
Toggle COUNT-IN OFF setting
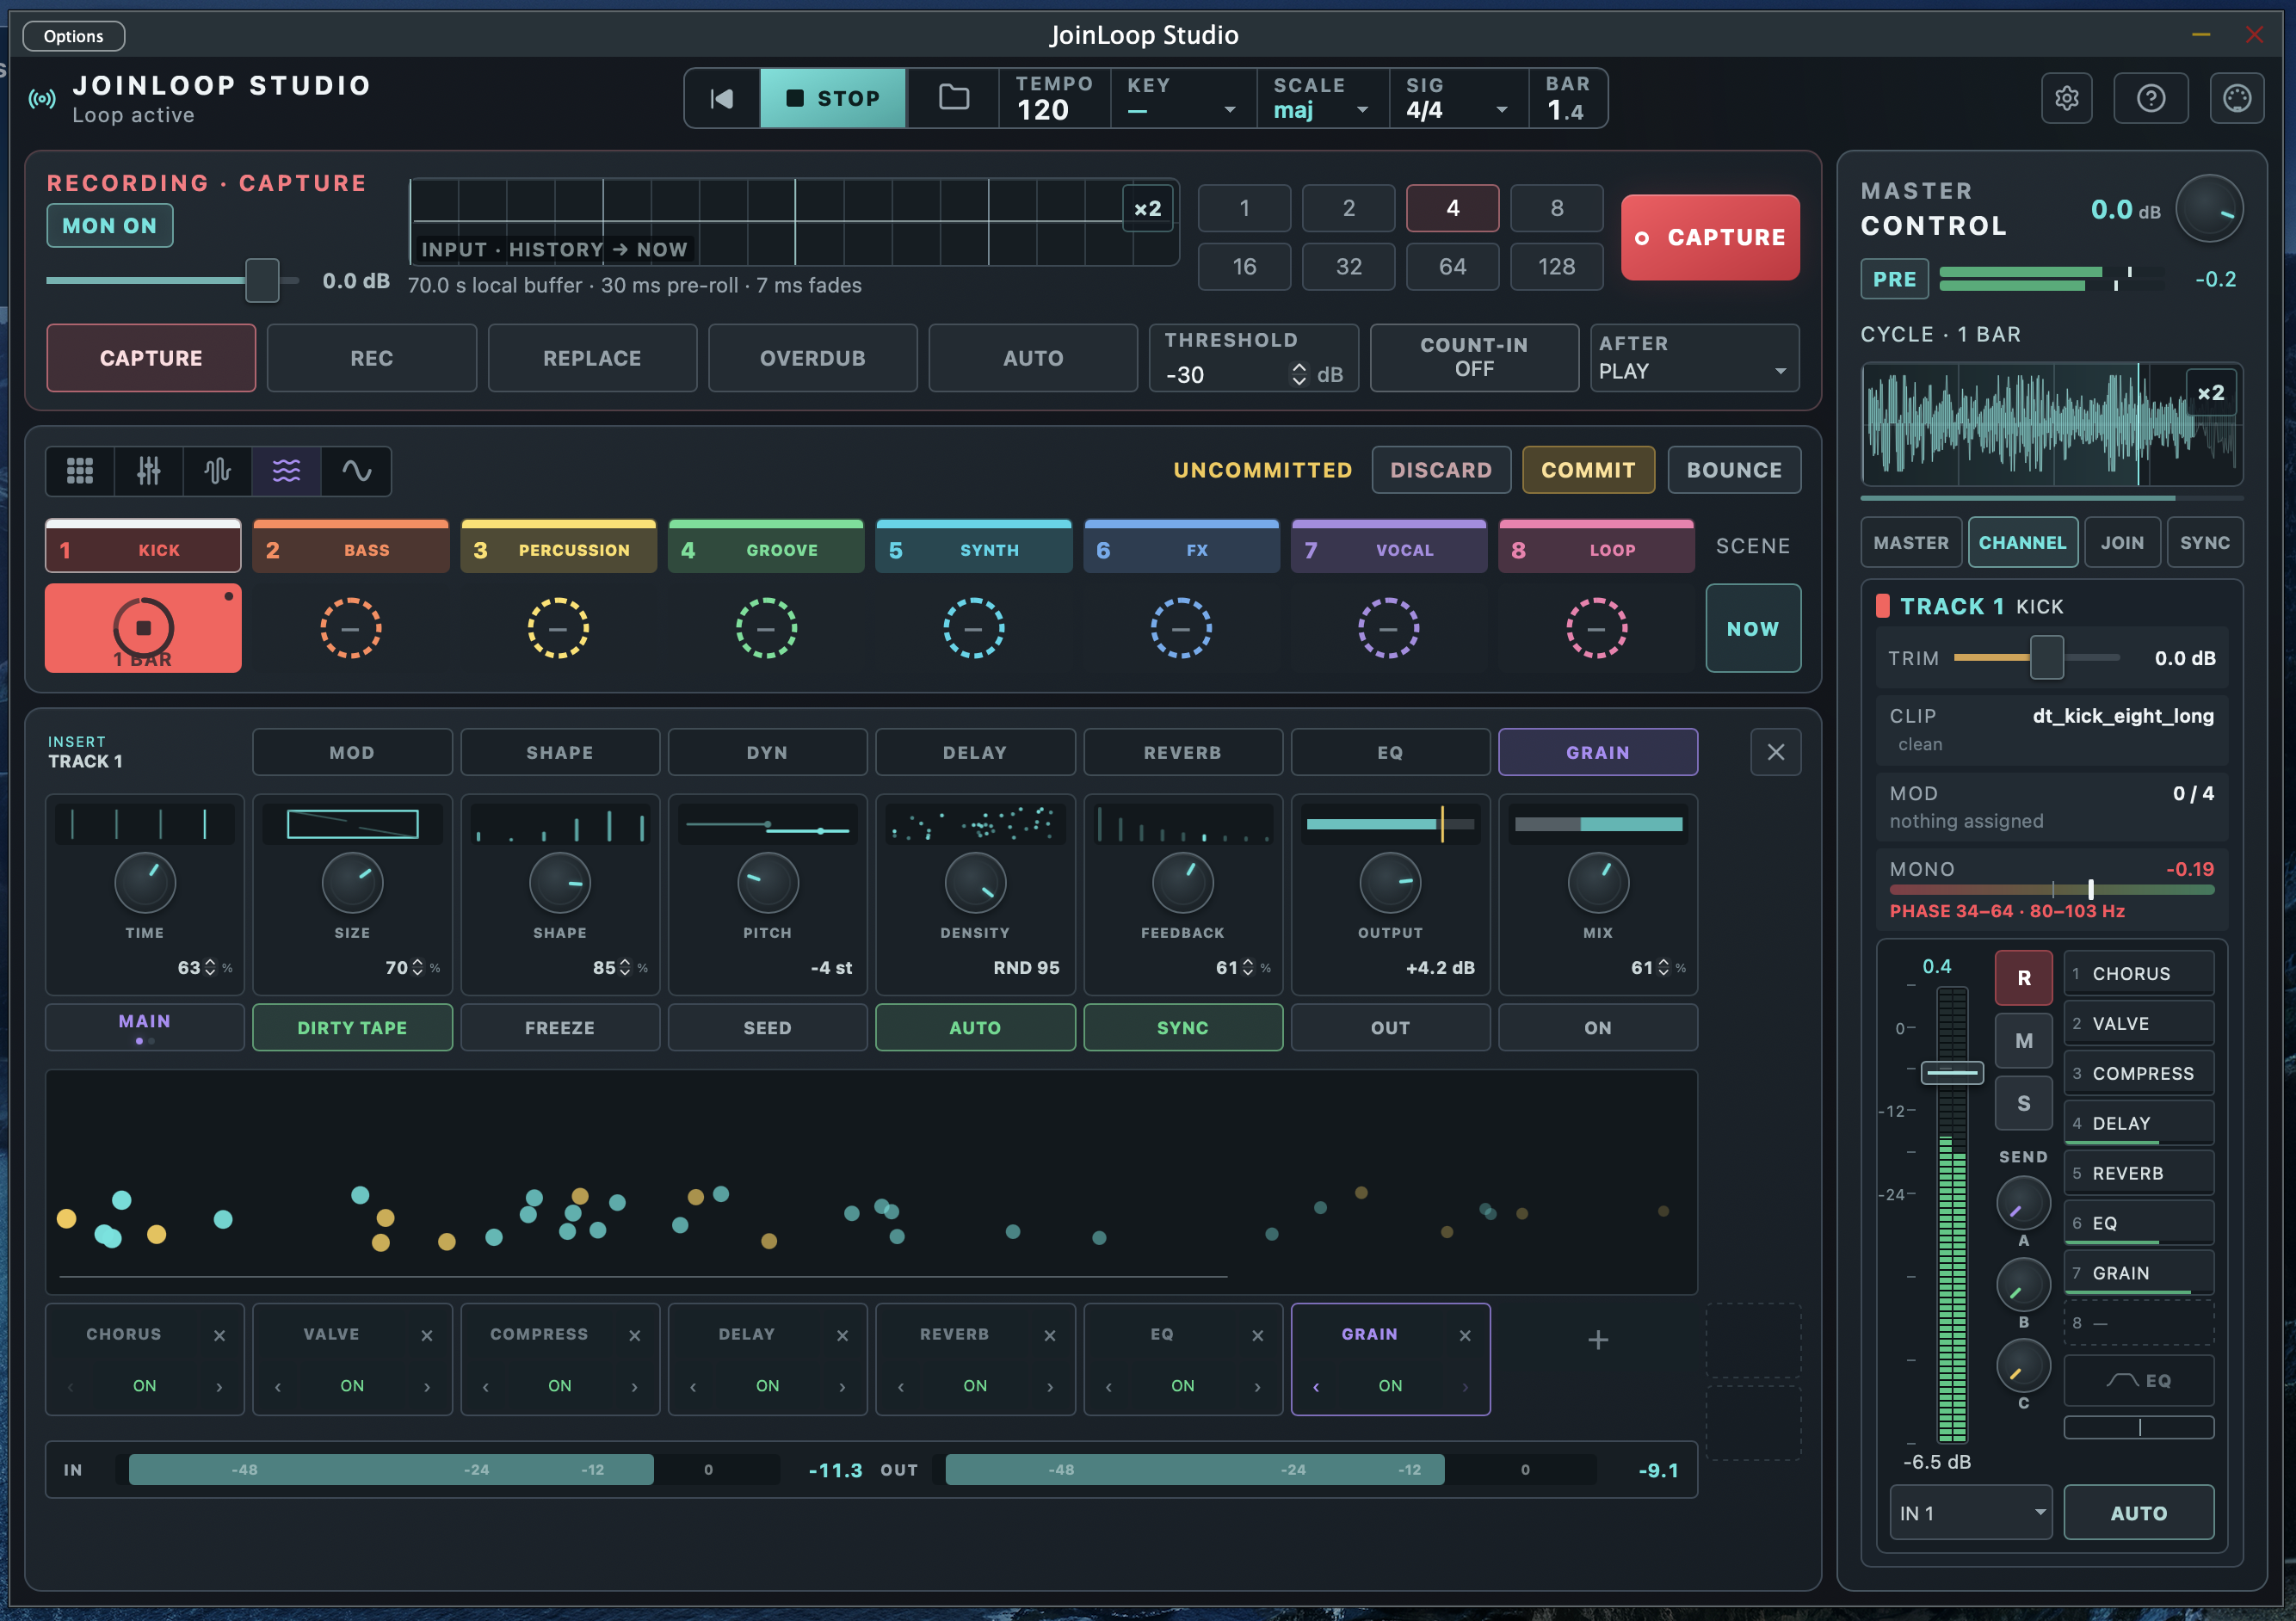point(1474,357)
